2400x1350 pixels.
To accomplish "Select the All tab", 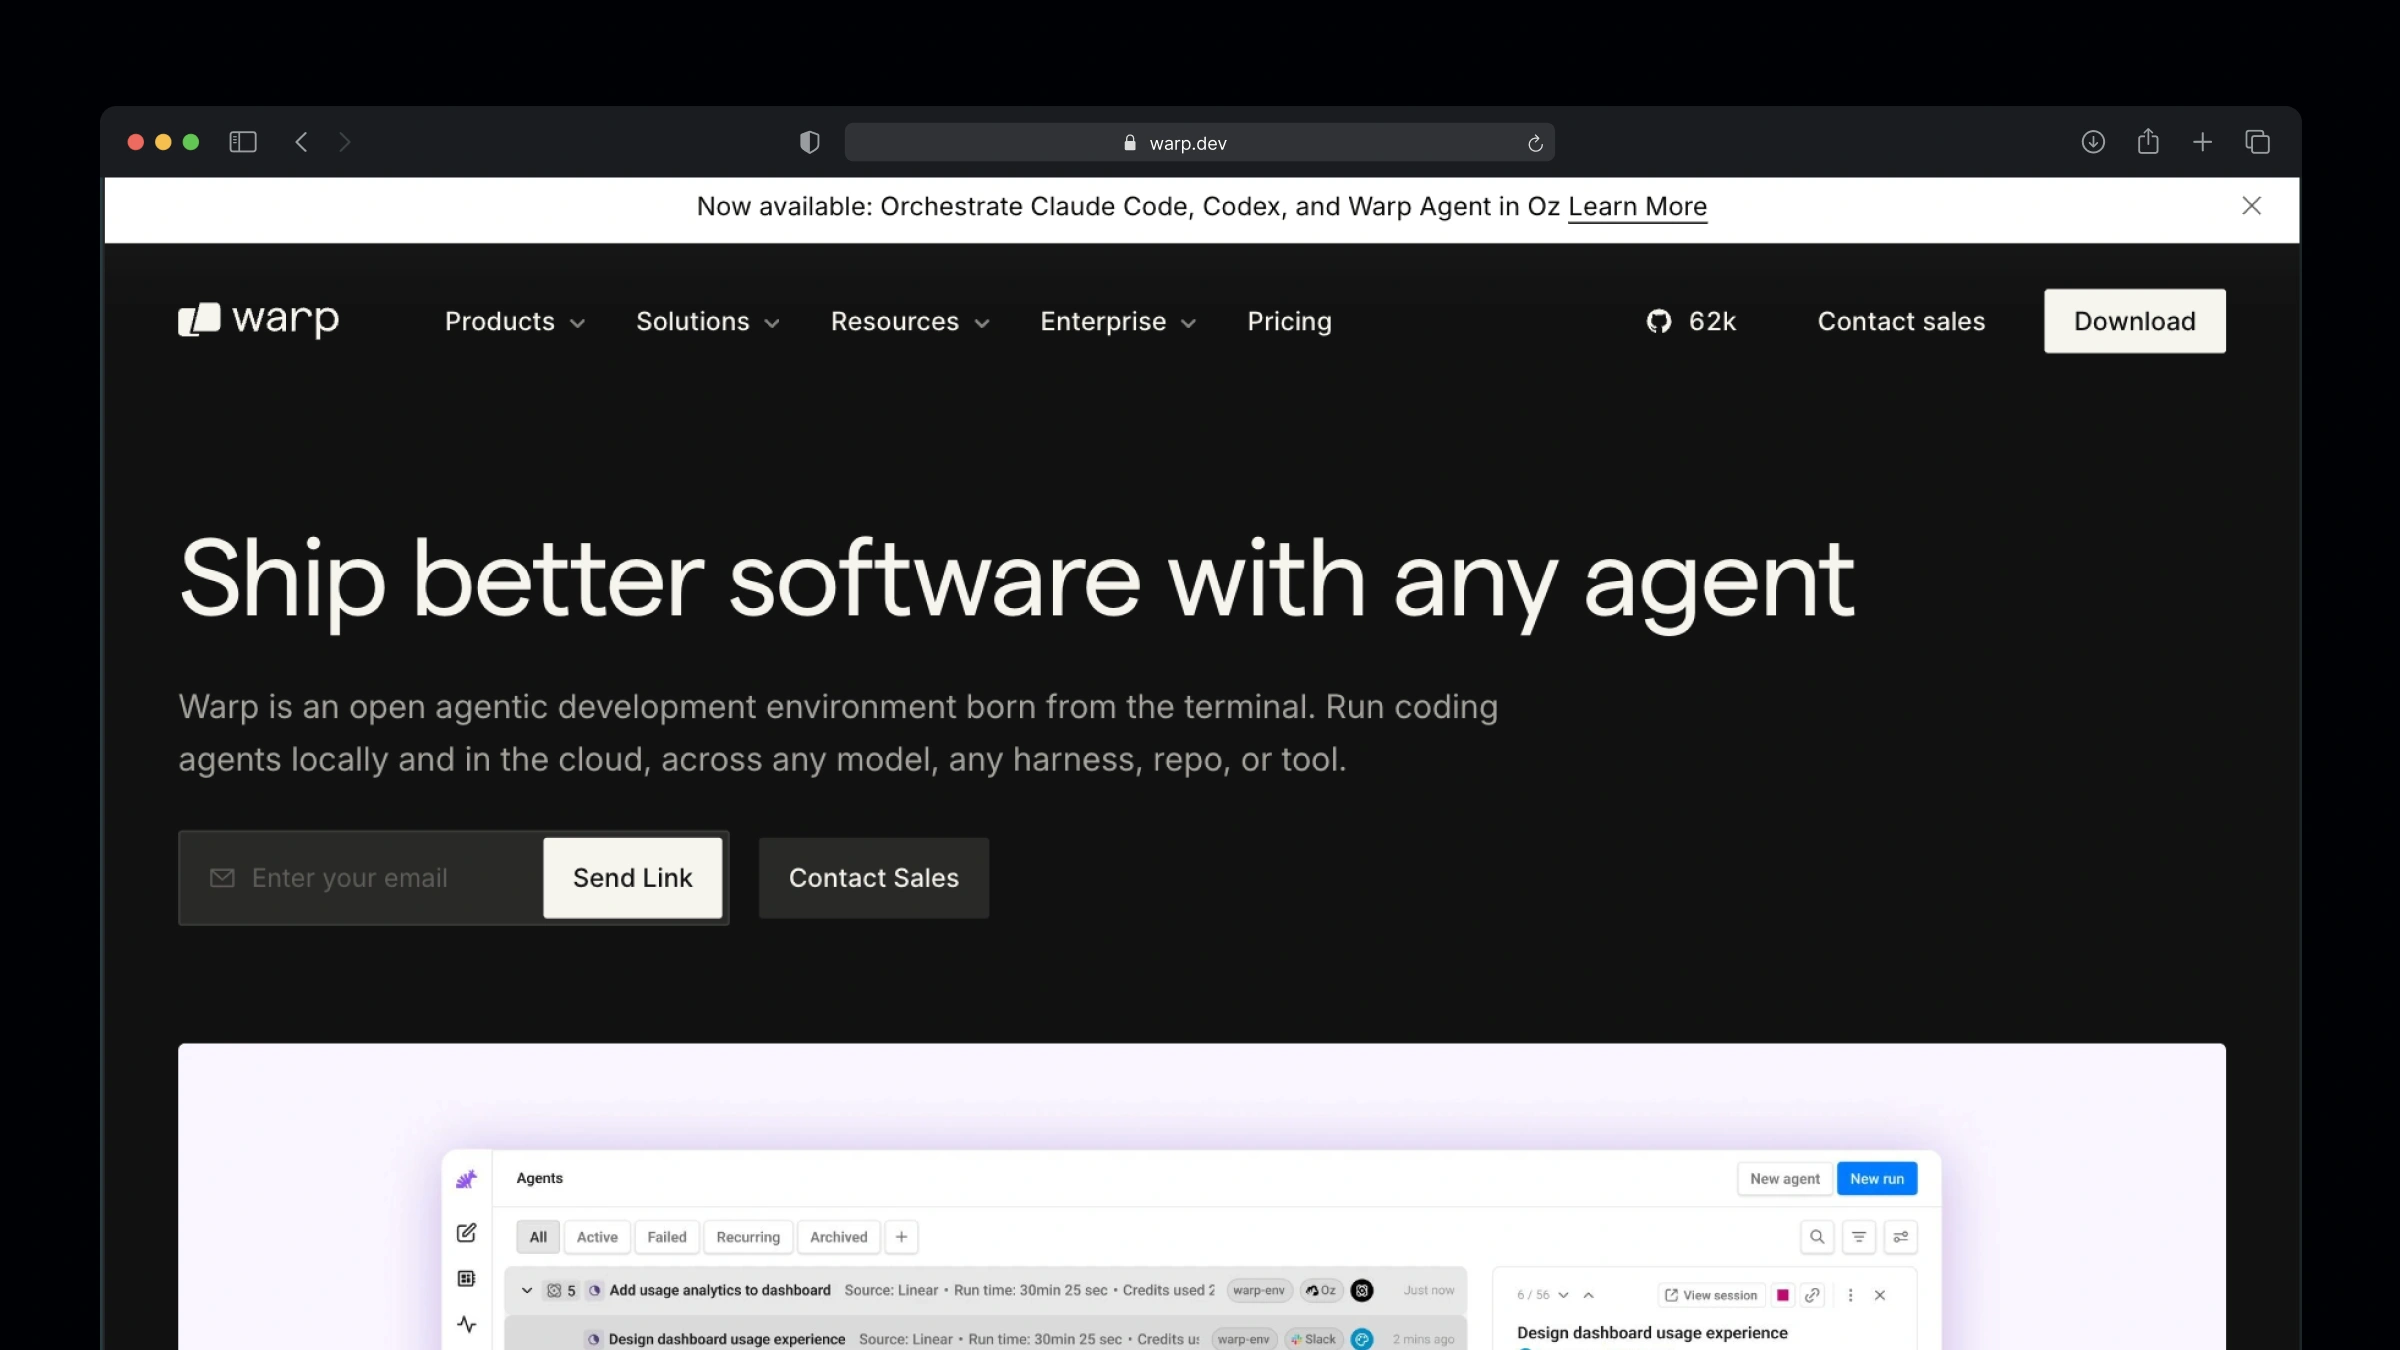I will tap(538, 1237).
